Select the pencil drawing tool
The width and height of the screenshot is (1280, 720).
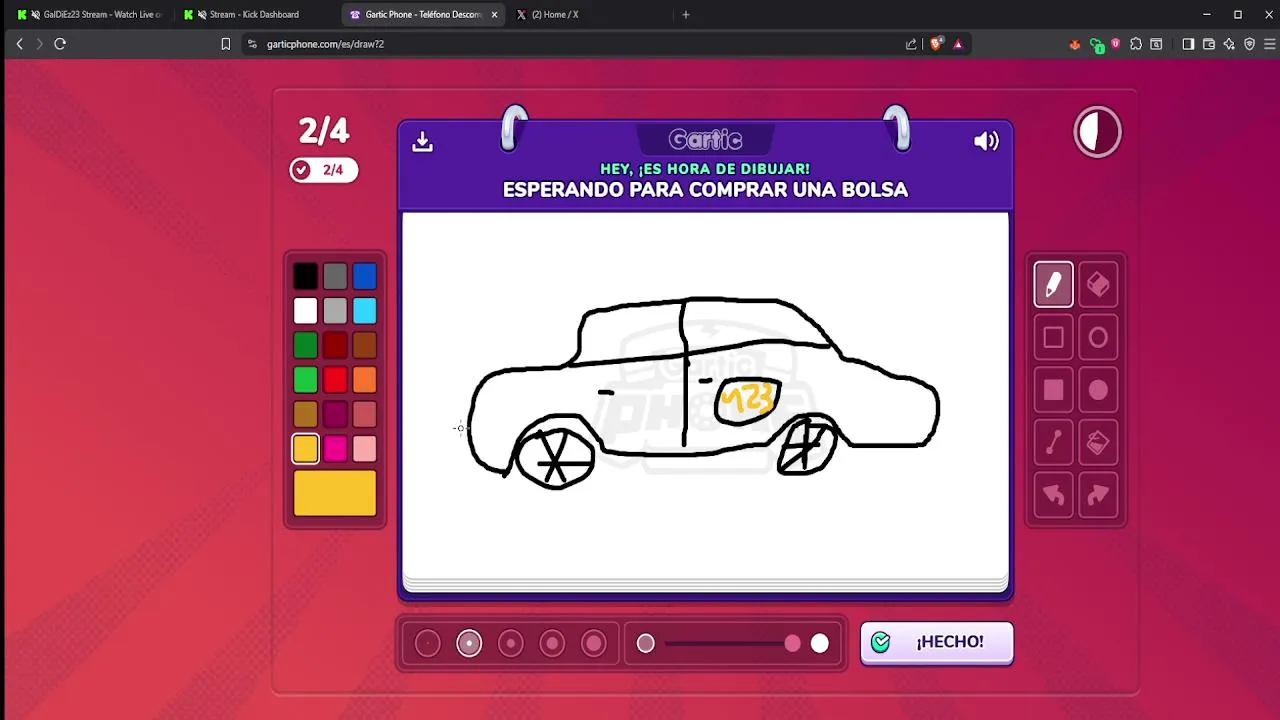pyautogui.click(x=1053, y=285)
